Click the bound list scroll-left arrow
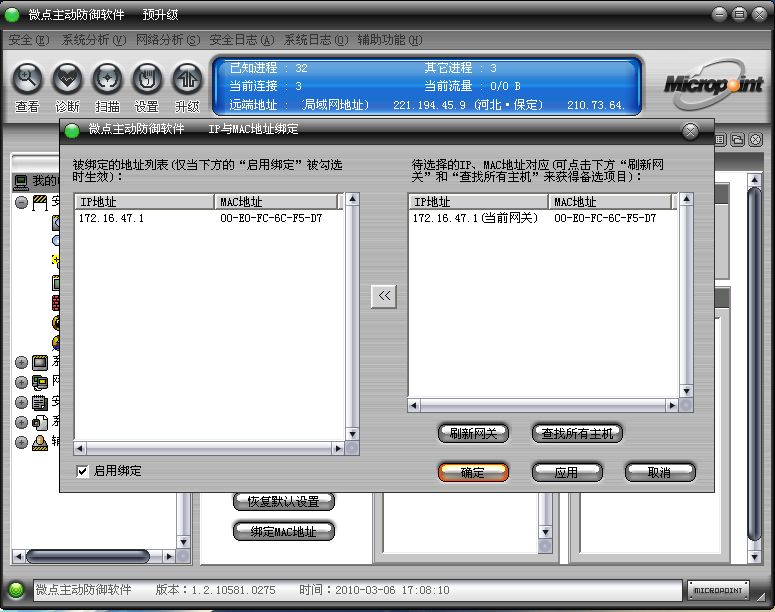 (x=80, y=448)
